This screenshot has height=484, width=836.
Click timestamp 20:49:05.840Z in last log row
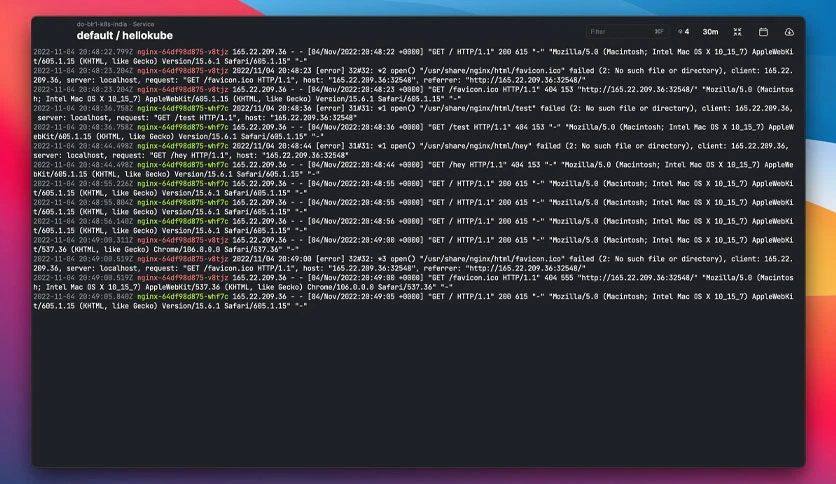[83, 296]
